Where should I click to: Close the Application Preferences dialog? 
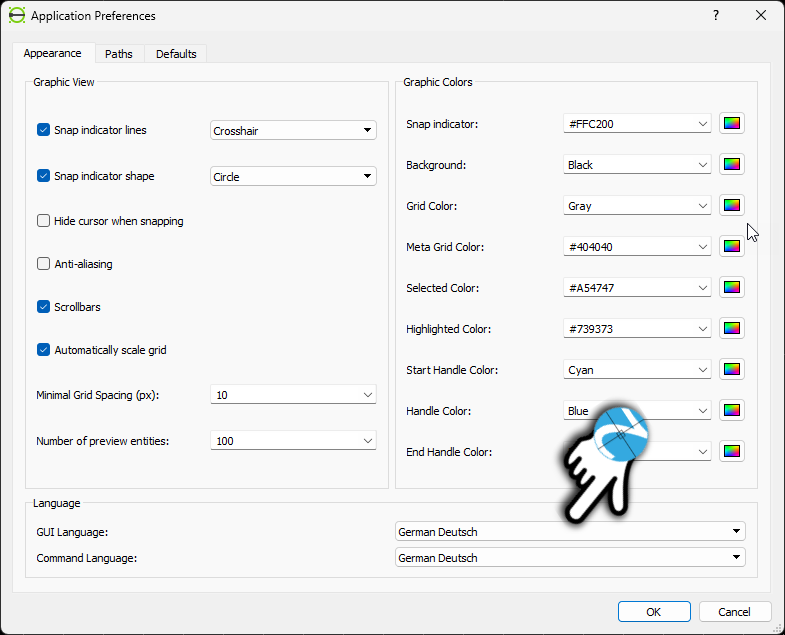click(x=760, y=16)
